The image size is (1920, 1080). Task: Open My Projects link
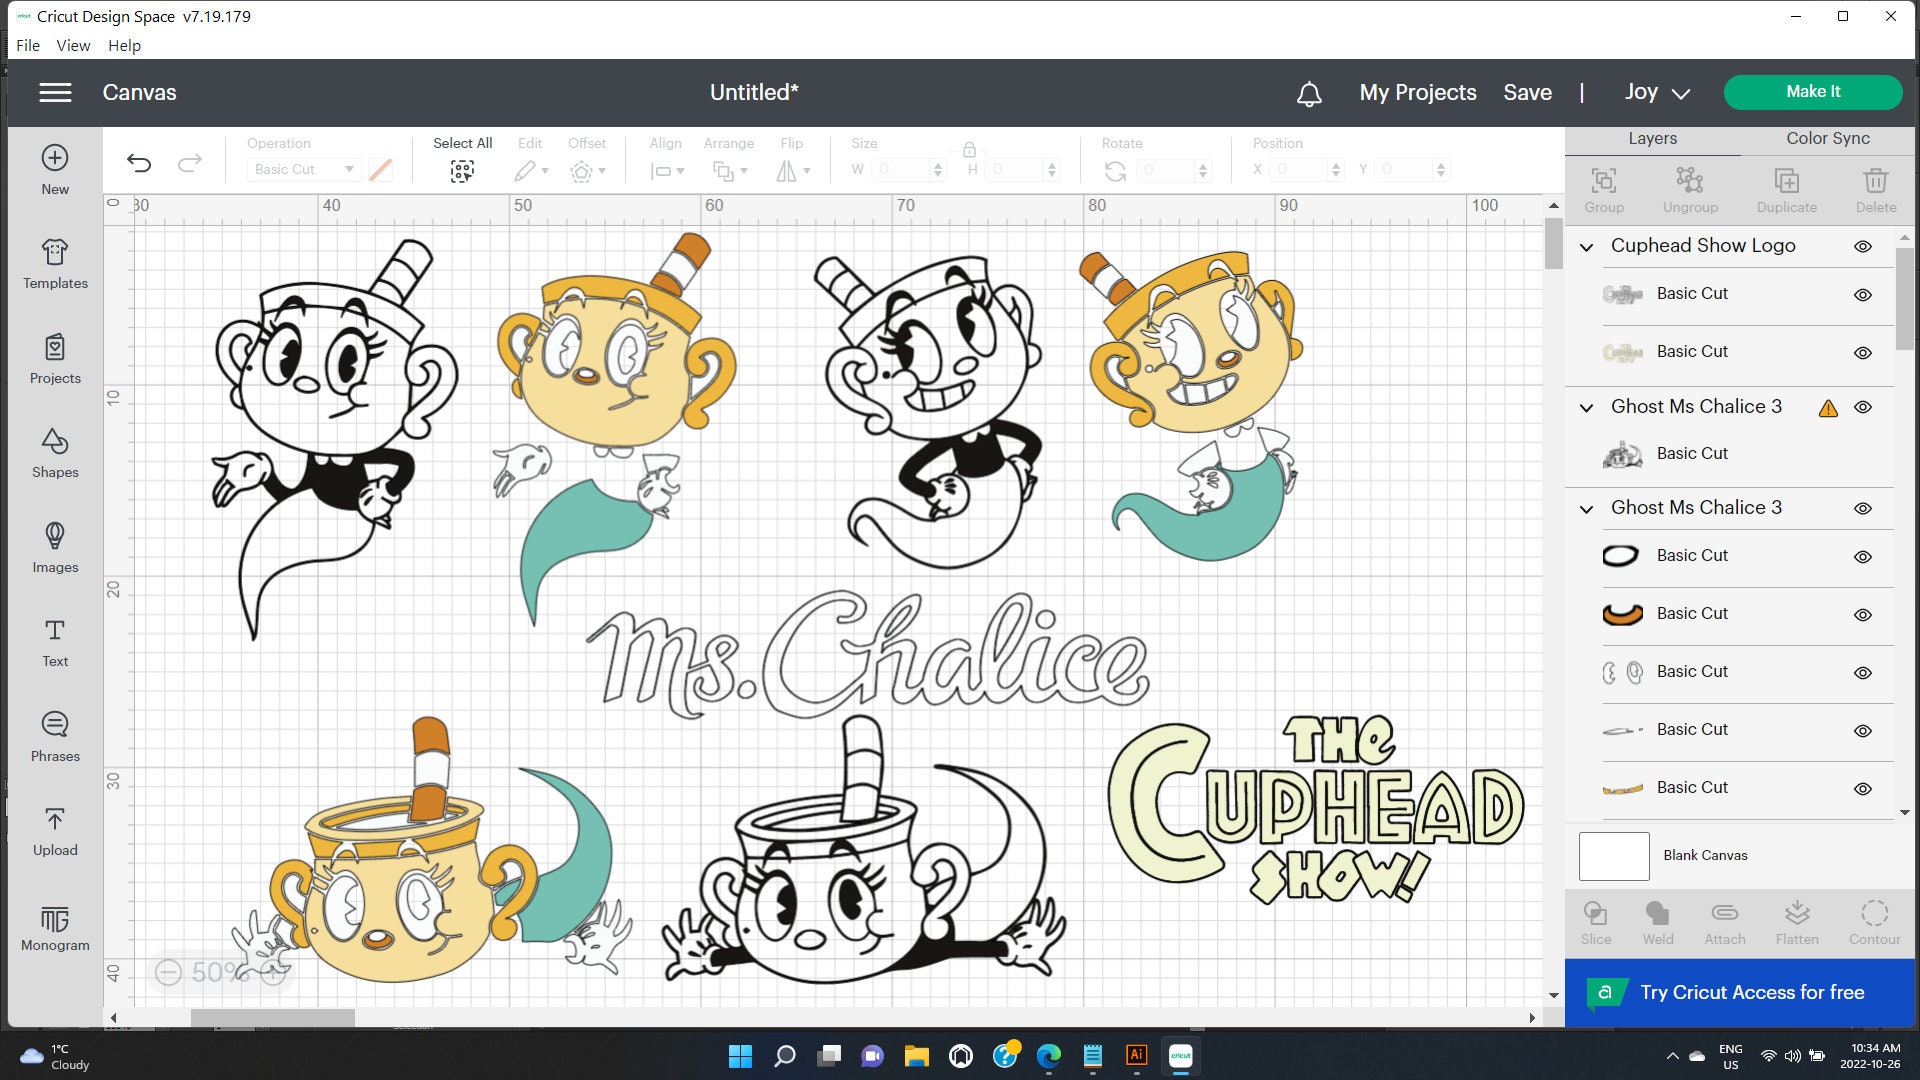[1417, 92]
